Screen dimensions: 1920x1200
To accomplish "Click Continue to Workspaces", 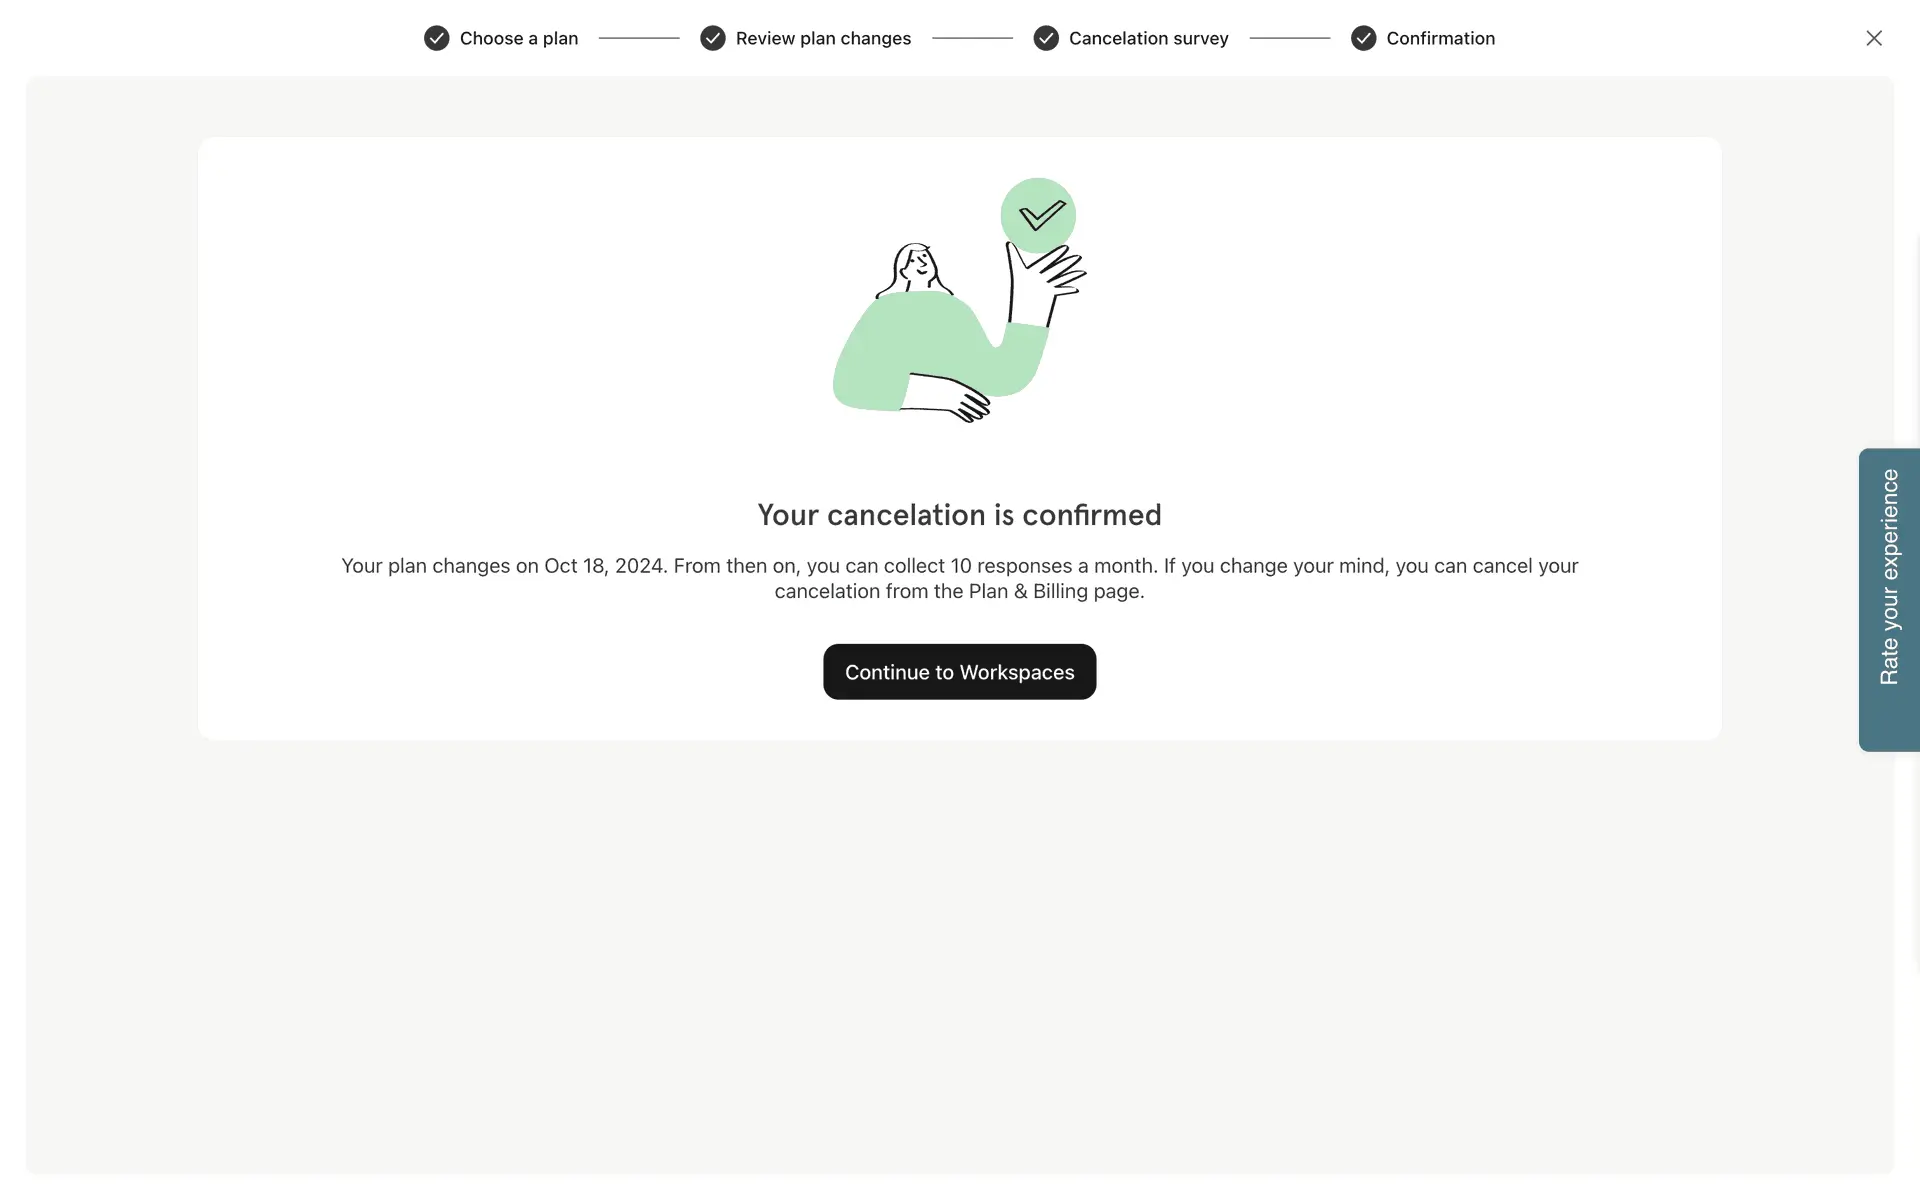I will tap(959, 672).
